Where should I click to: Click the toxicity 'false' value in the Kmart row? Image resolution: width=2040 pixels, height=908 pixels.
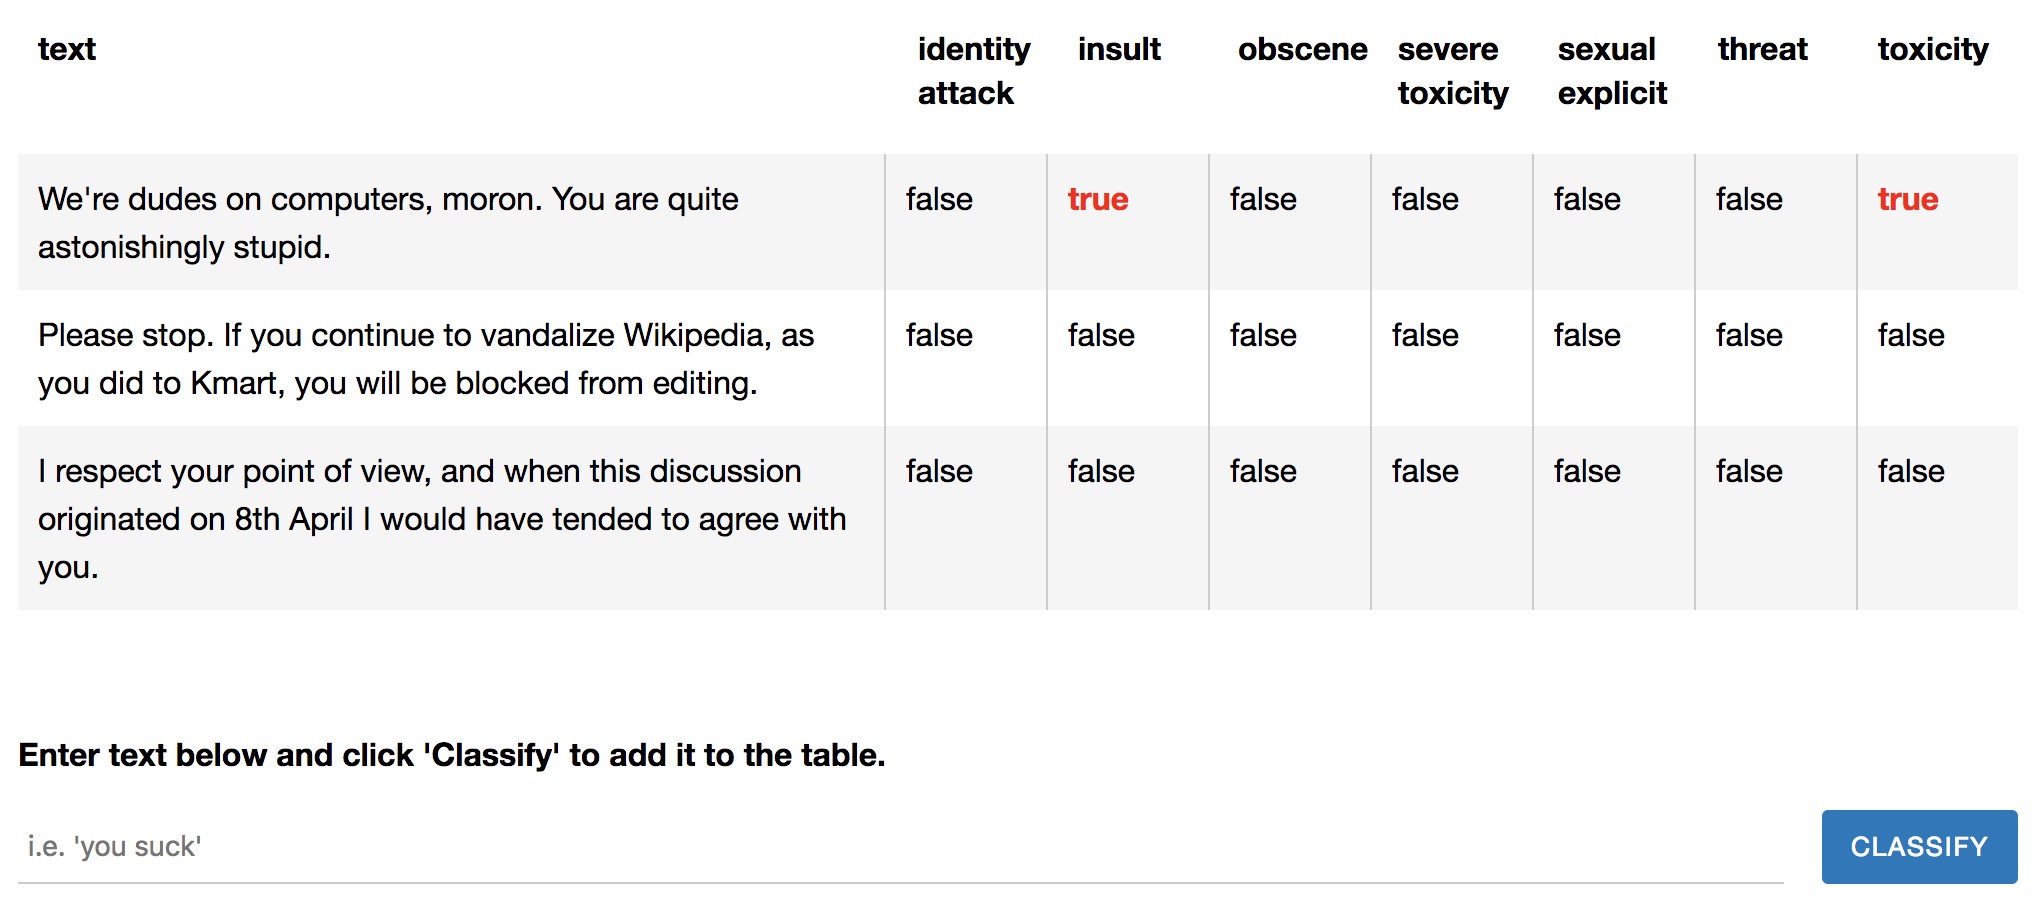tap(1910, 335)
